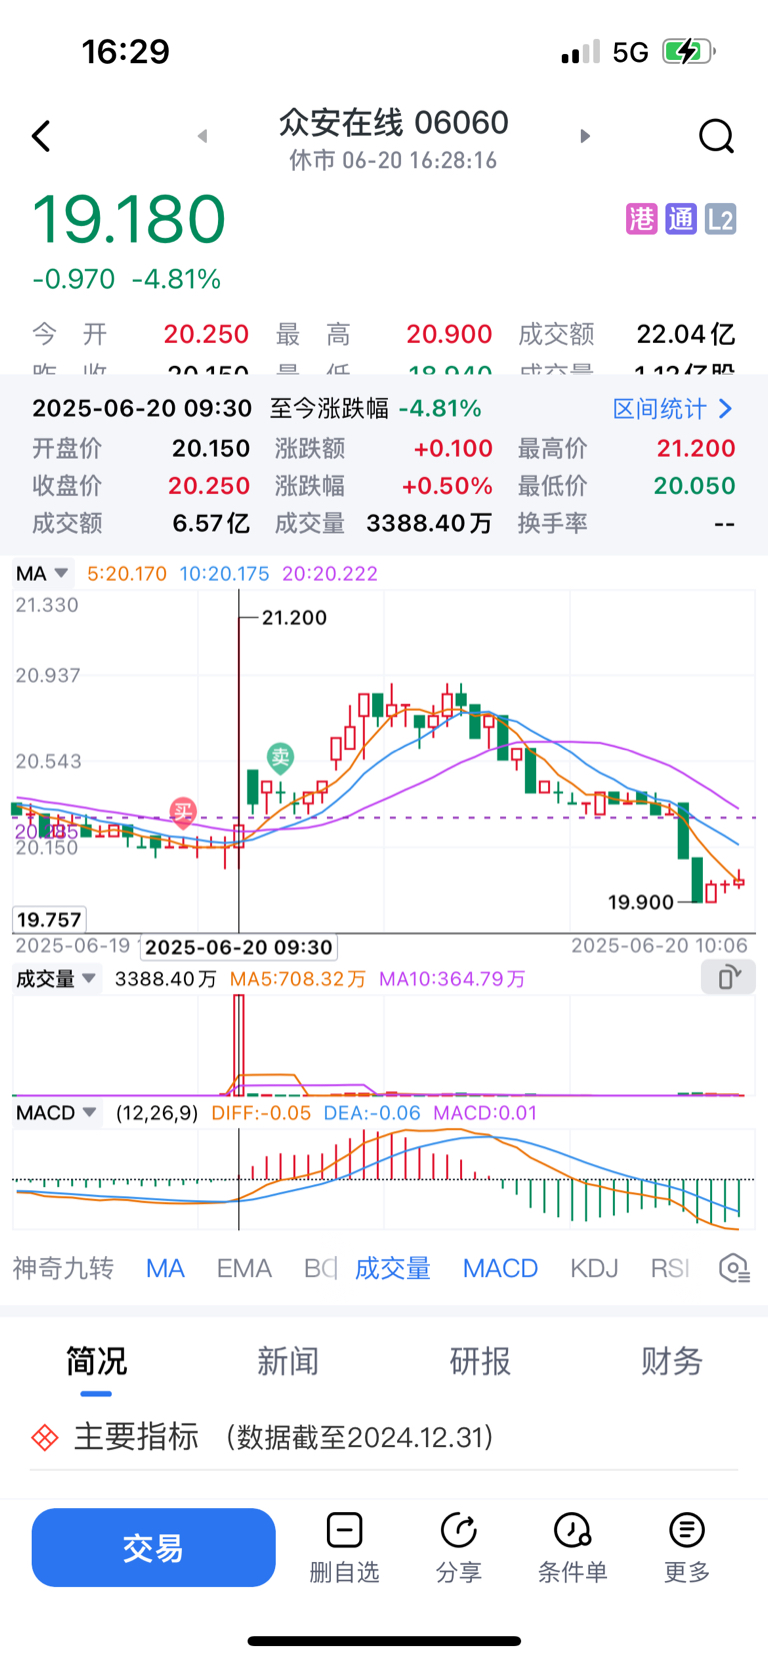768x1663 pixels.
Task: Tap the current price 19.180
Action: click(x=129, y=220)
